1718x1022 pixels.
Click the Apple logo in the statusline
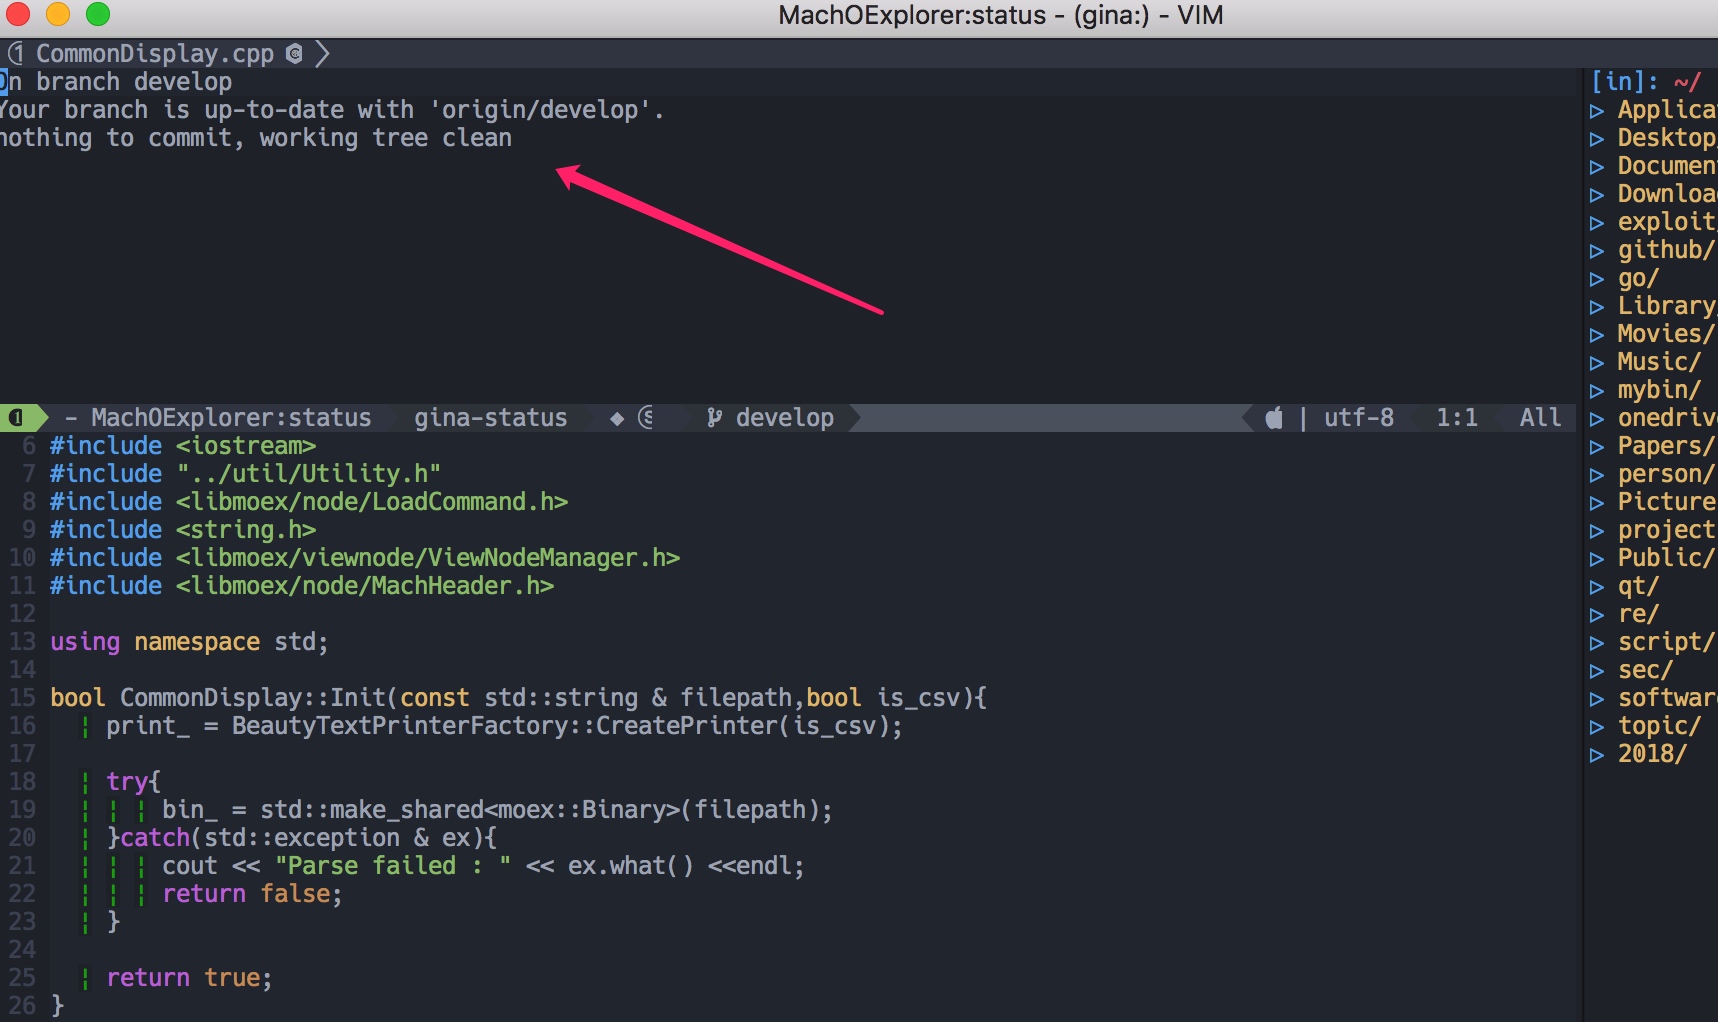coord(1274,418)
